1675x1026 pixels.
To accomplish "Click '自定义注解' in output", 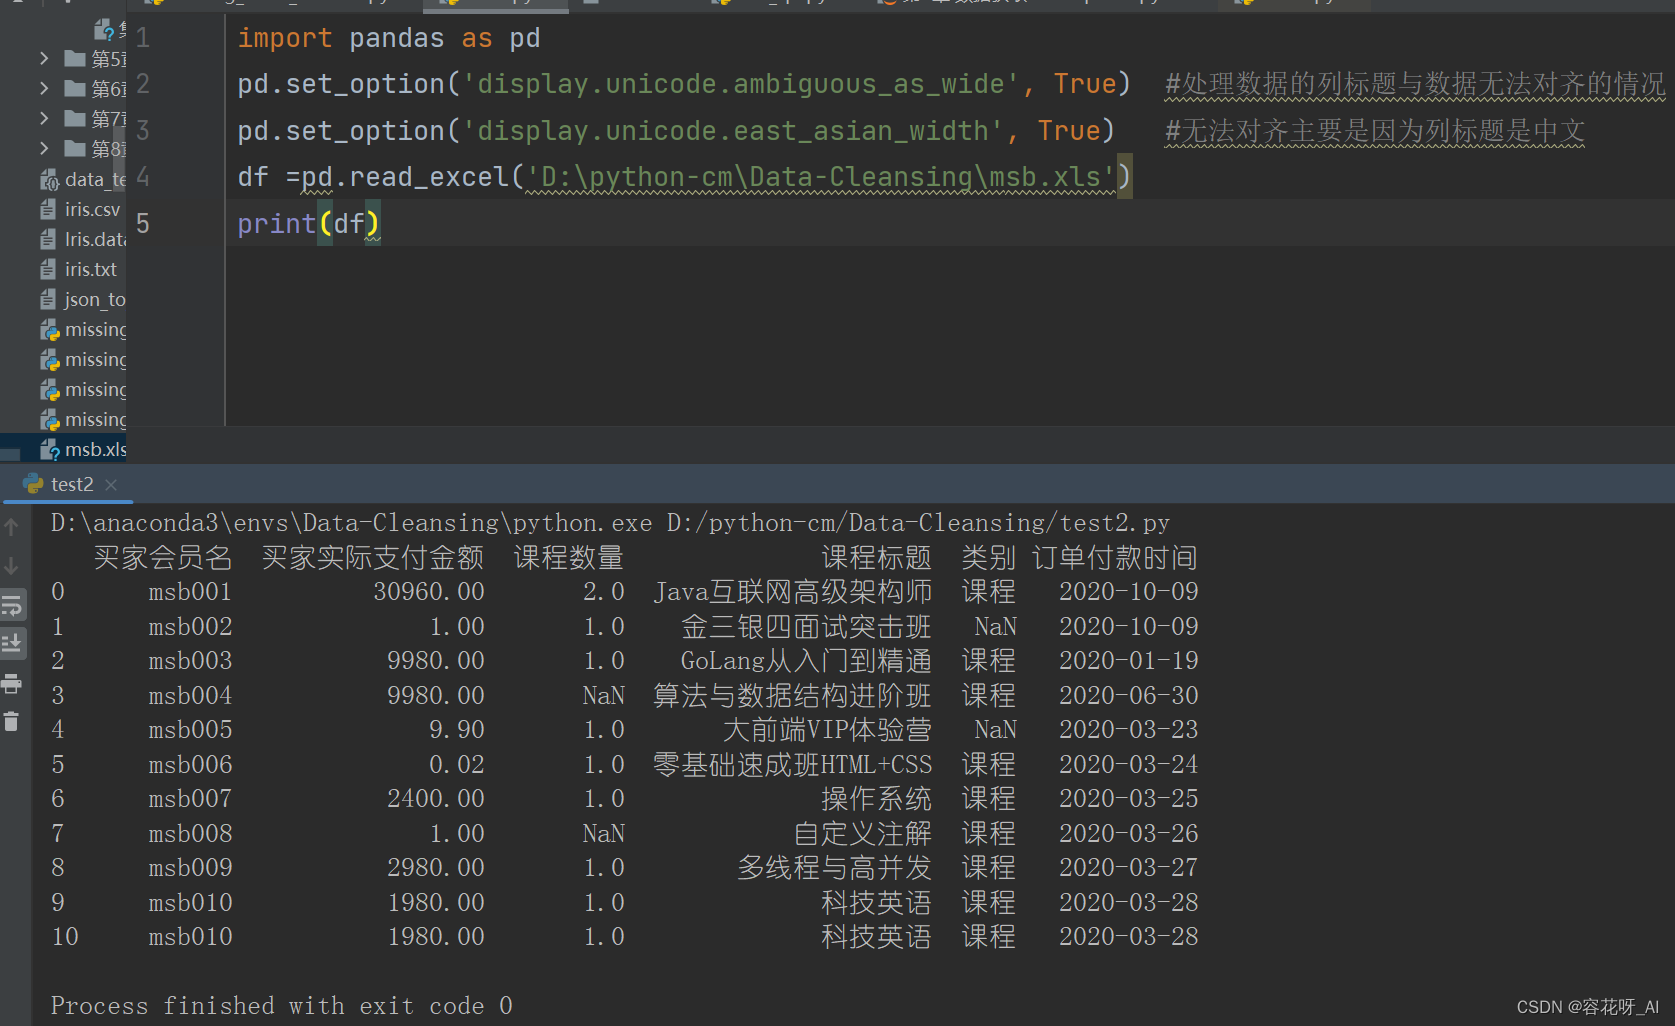I will [862, 834].
